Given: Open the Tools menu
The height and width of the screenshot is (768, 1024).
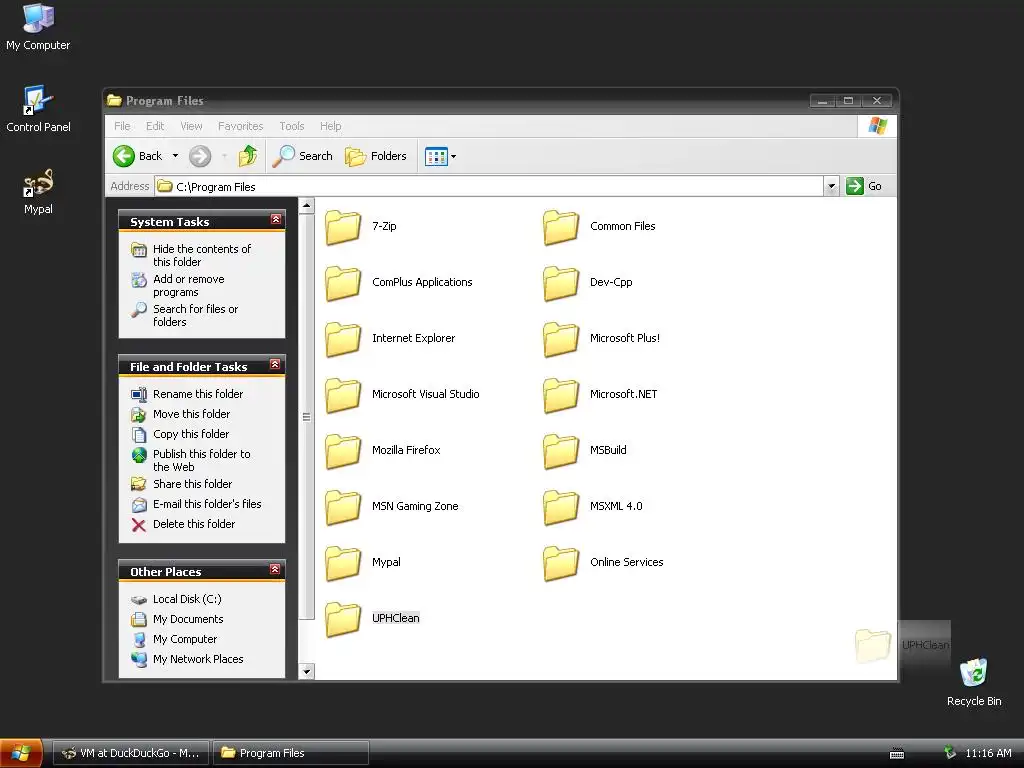Looking at the screenshot, I should tap(292, 126).
